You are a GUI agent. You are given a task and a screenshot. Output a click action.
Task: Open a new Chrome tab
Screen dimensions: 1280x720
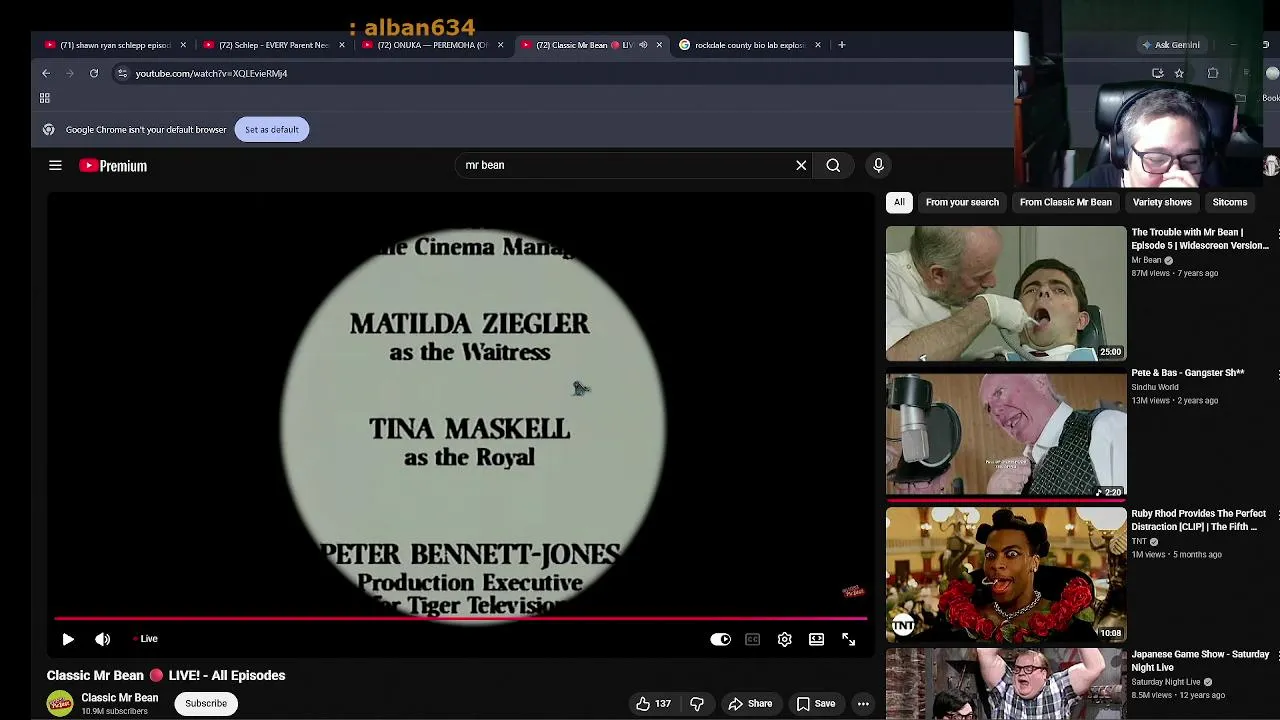tap(842, 45)
